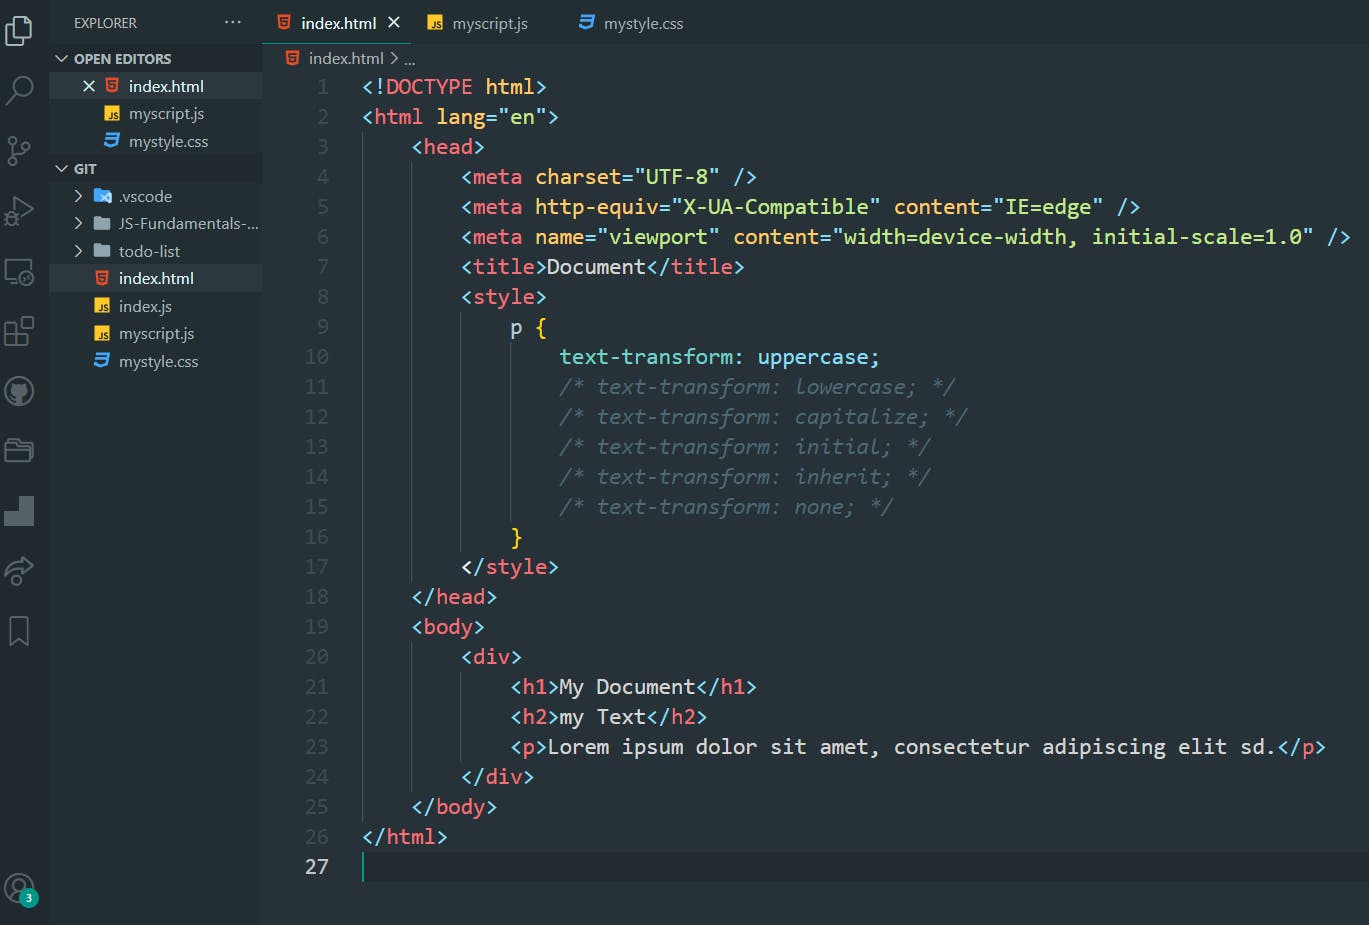Screen dimensions: 1369x925
Task: Open the Live Share view
Action: (19, 571)
